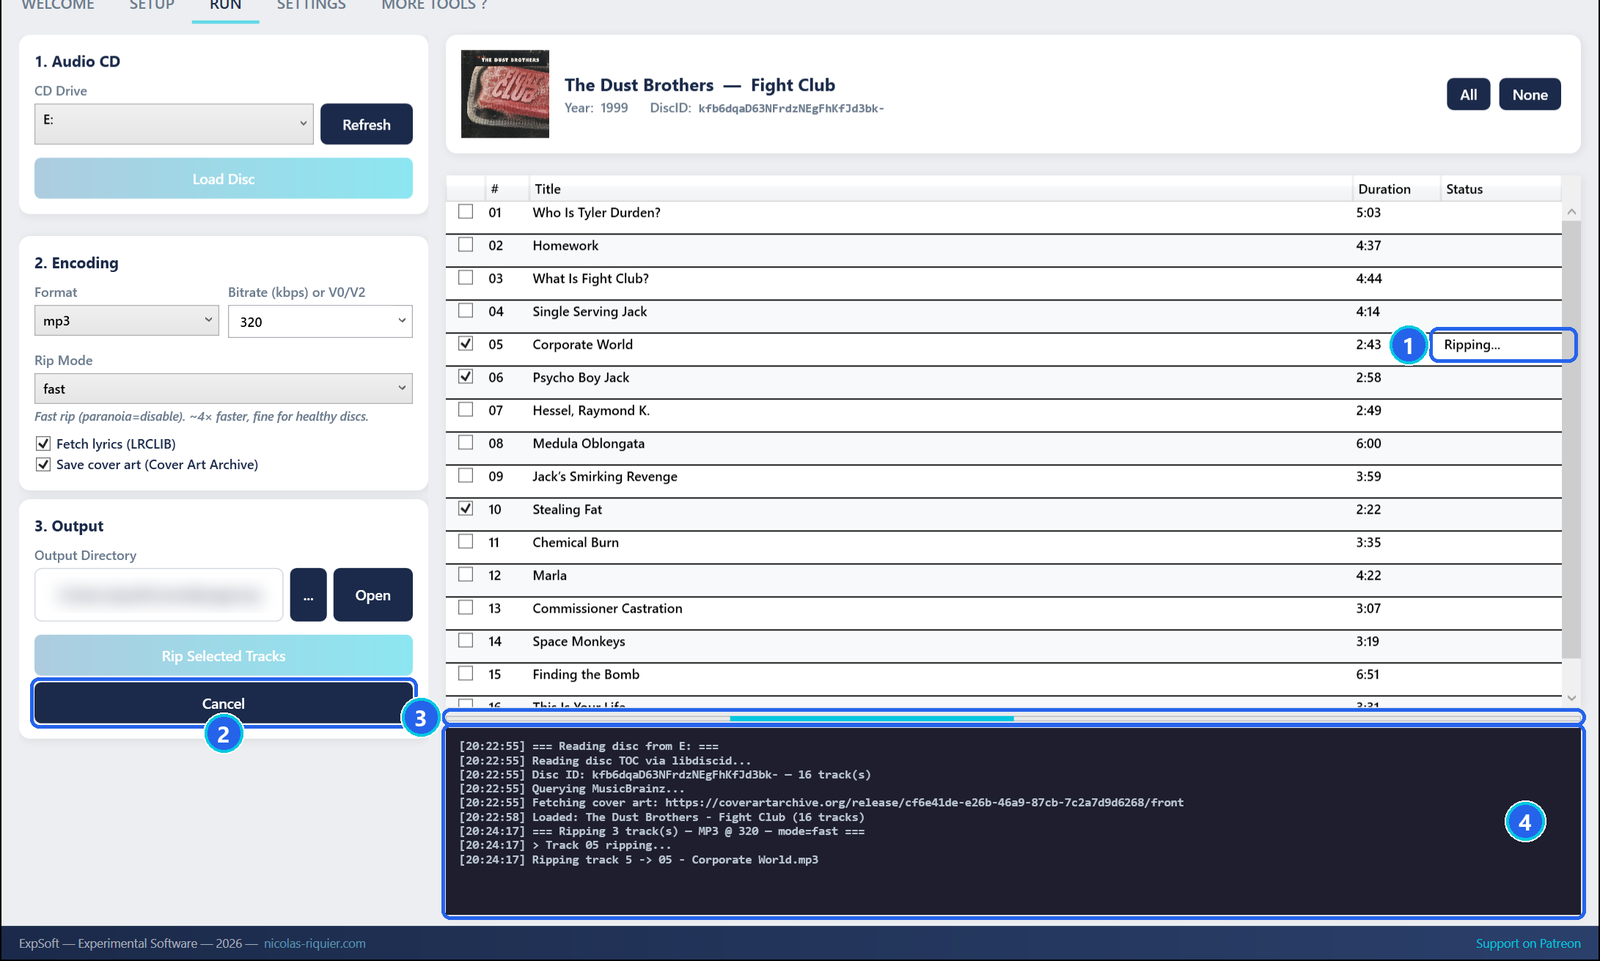Open the MORE TOOLS tab
1600x961 pixels.
[x=434, y=6]
